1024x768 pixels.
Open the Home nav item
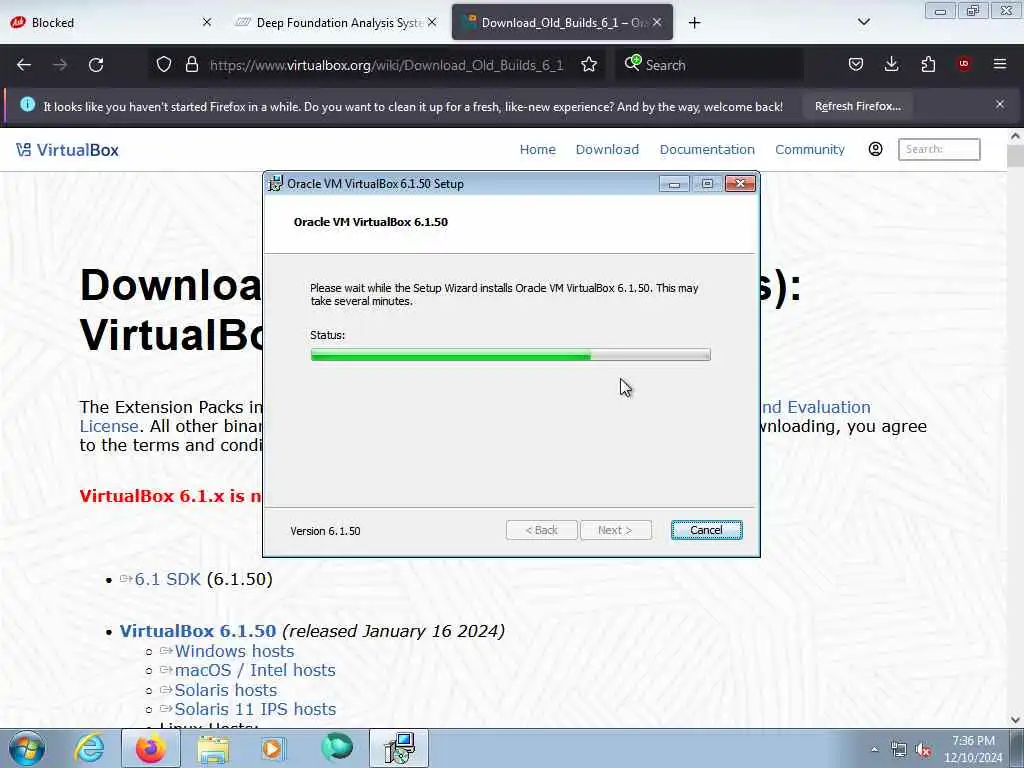(x=537, y=150)
